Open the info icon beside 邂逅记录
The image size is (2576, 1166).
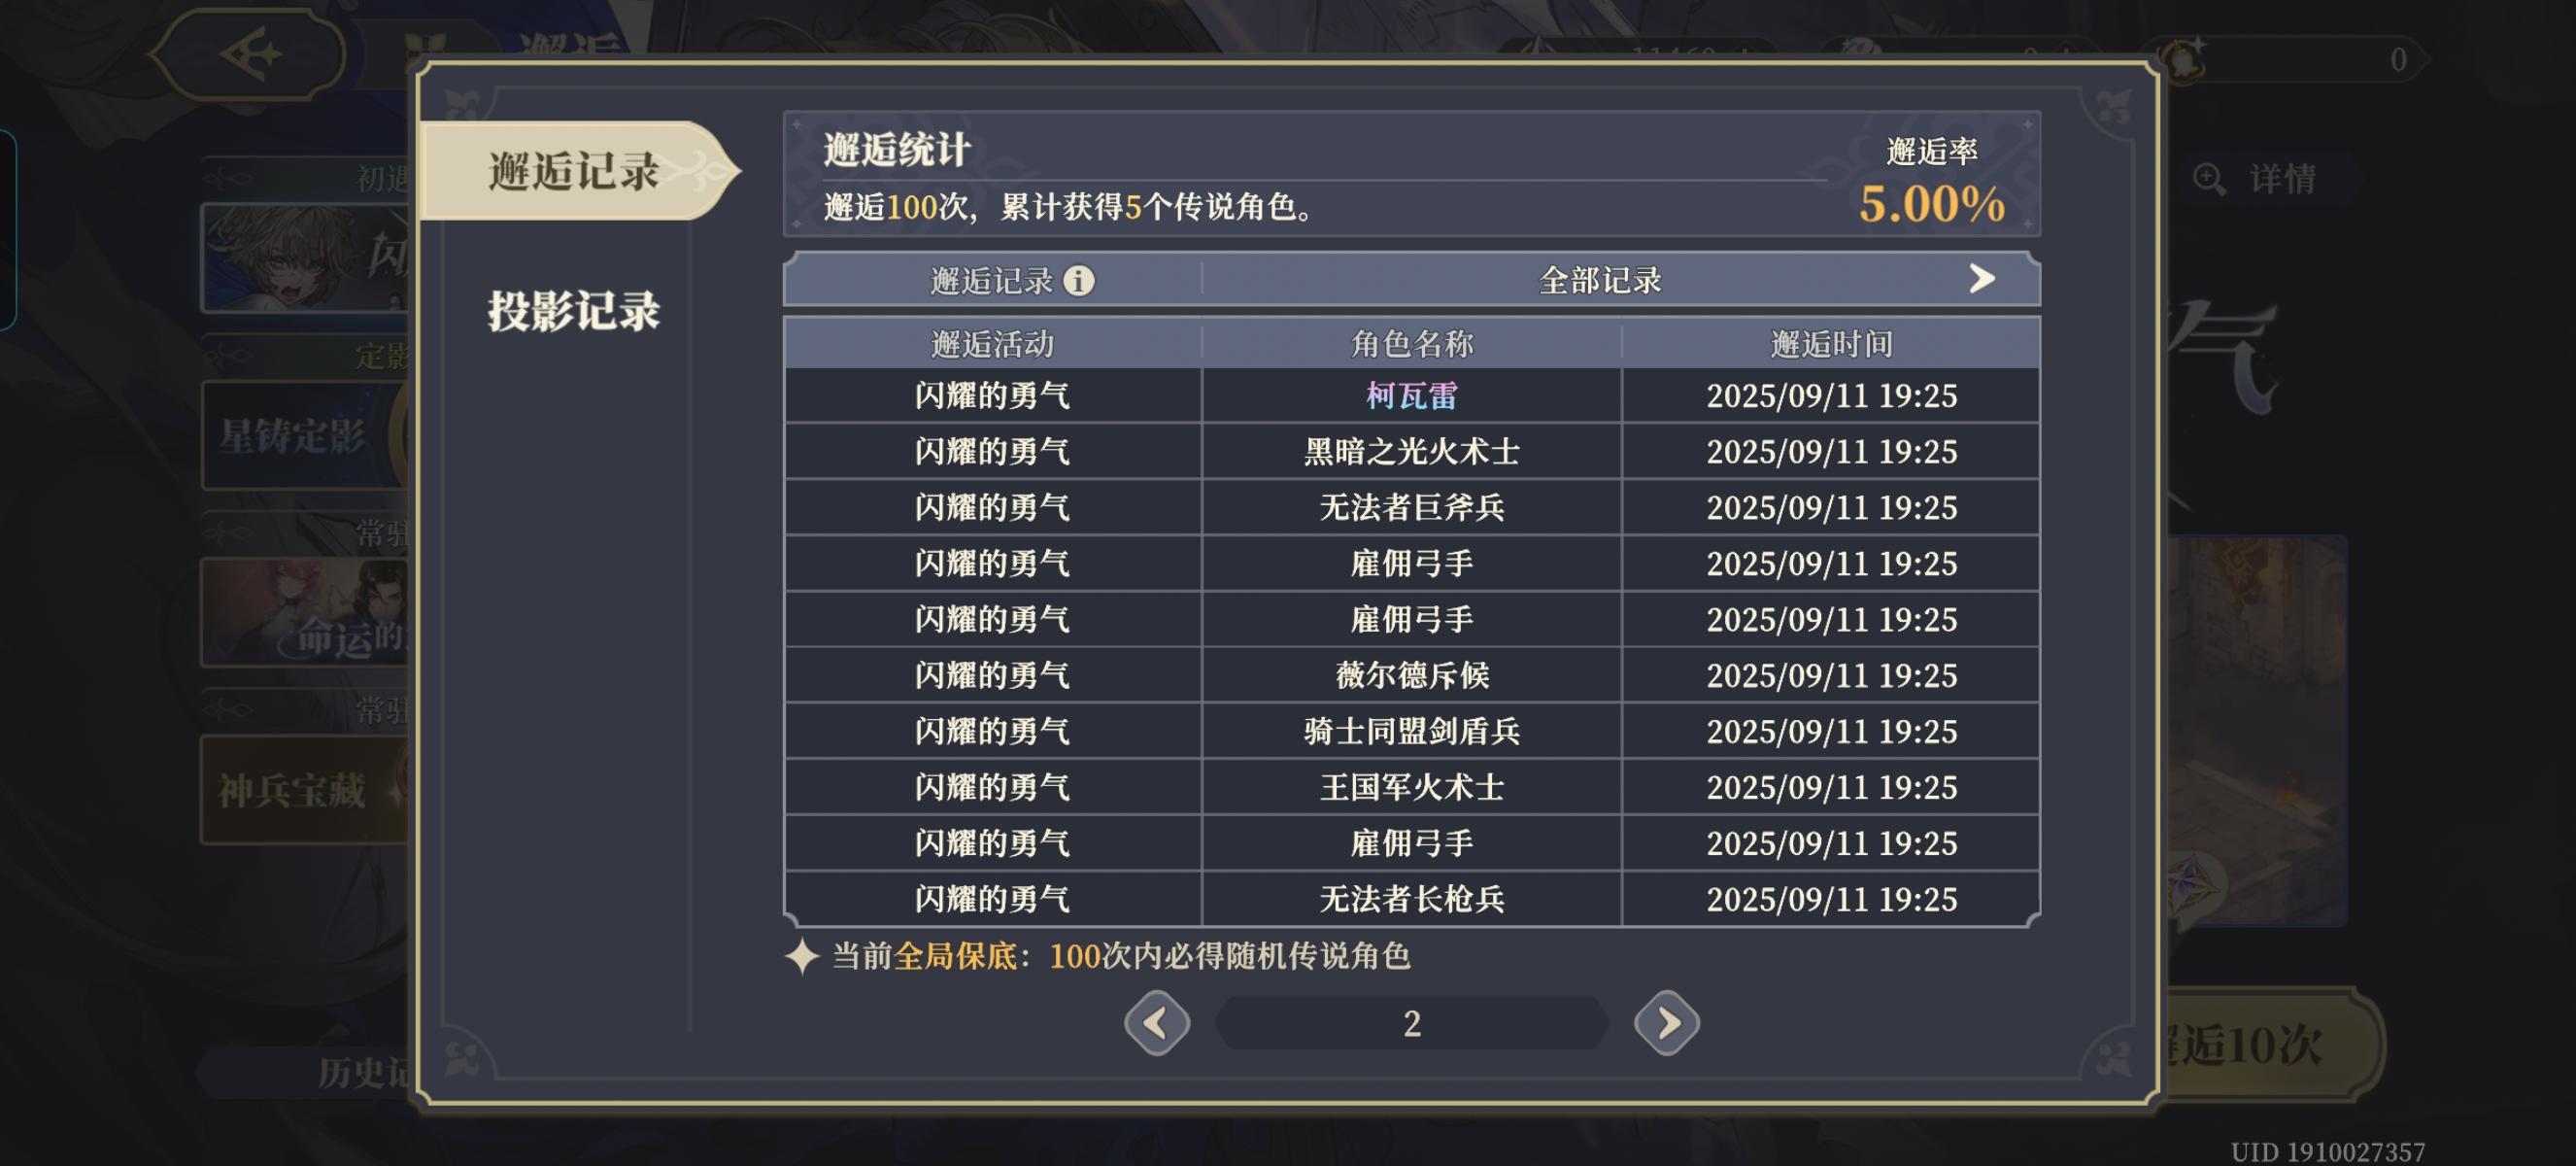pyautogui.click(x=1078, y=280)
